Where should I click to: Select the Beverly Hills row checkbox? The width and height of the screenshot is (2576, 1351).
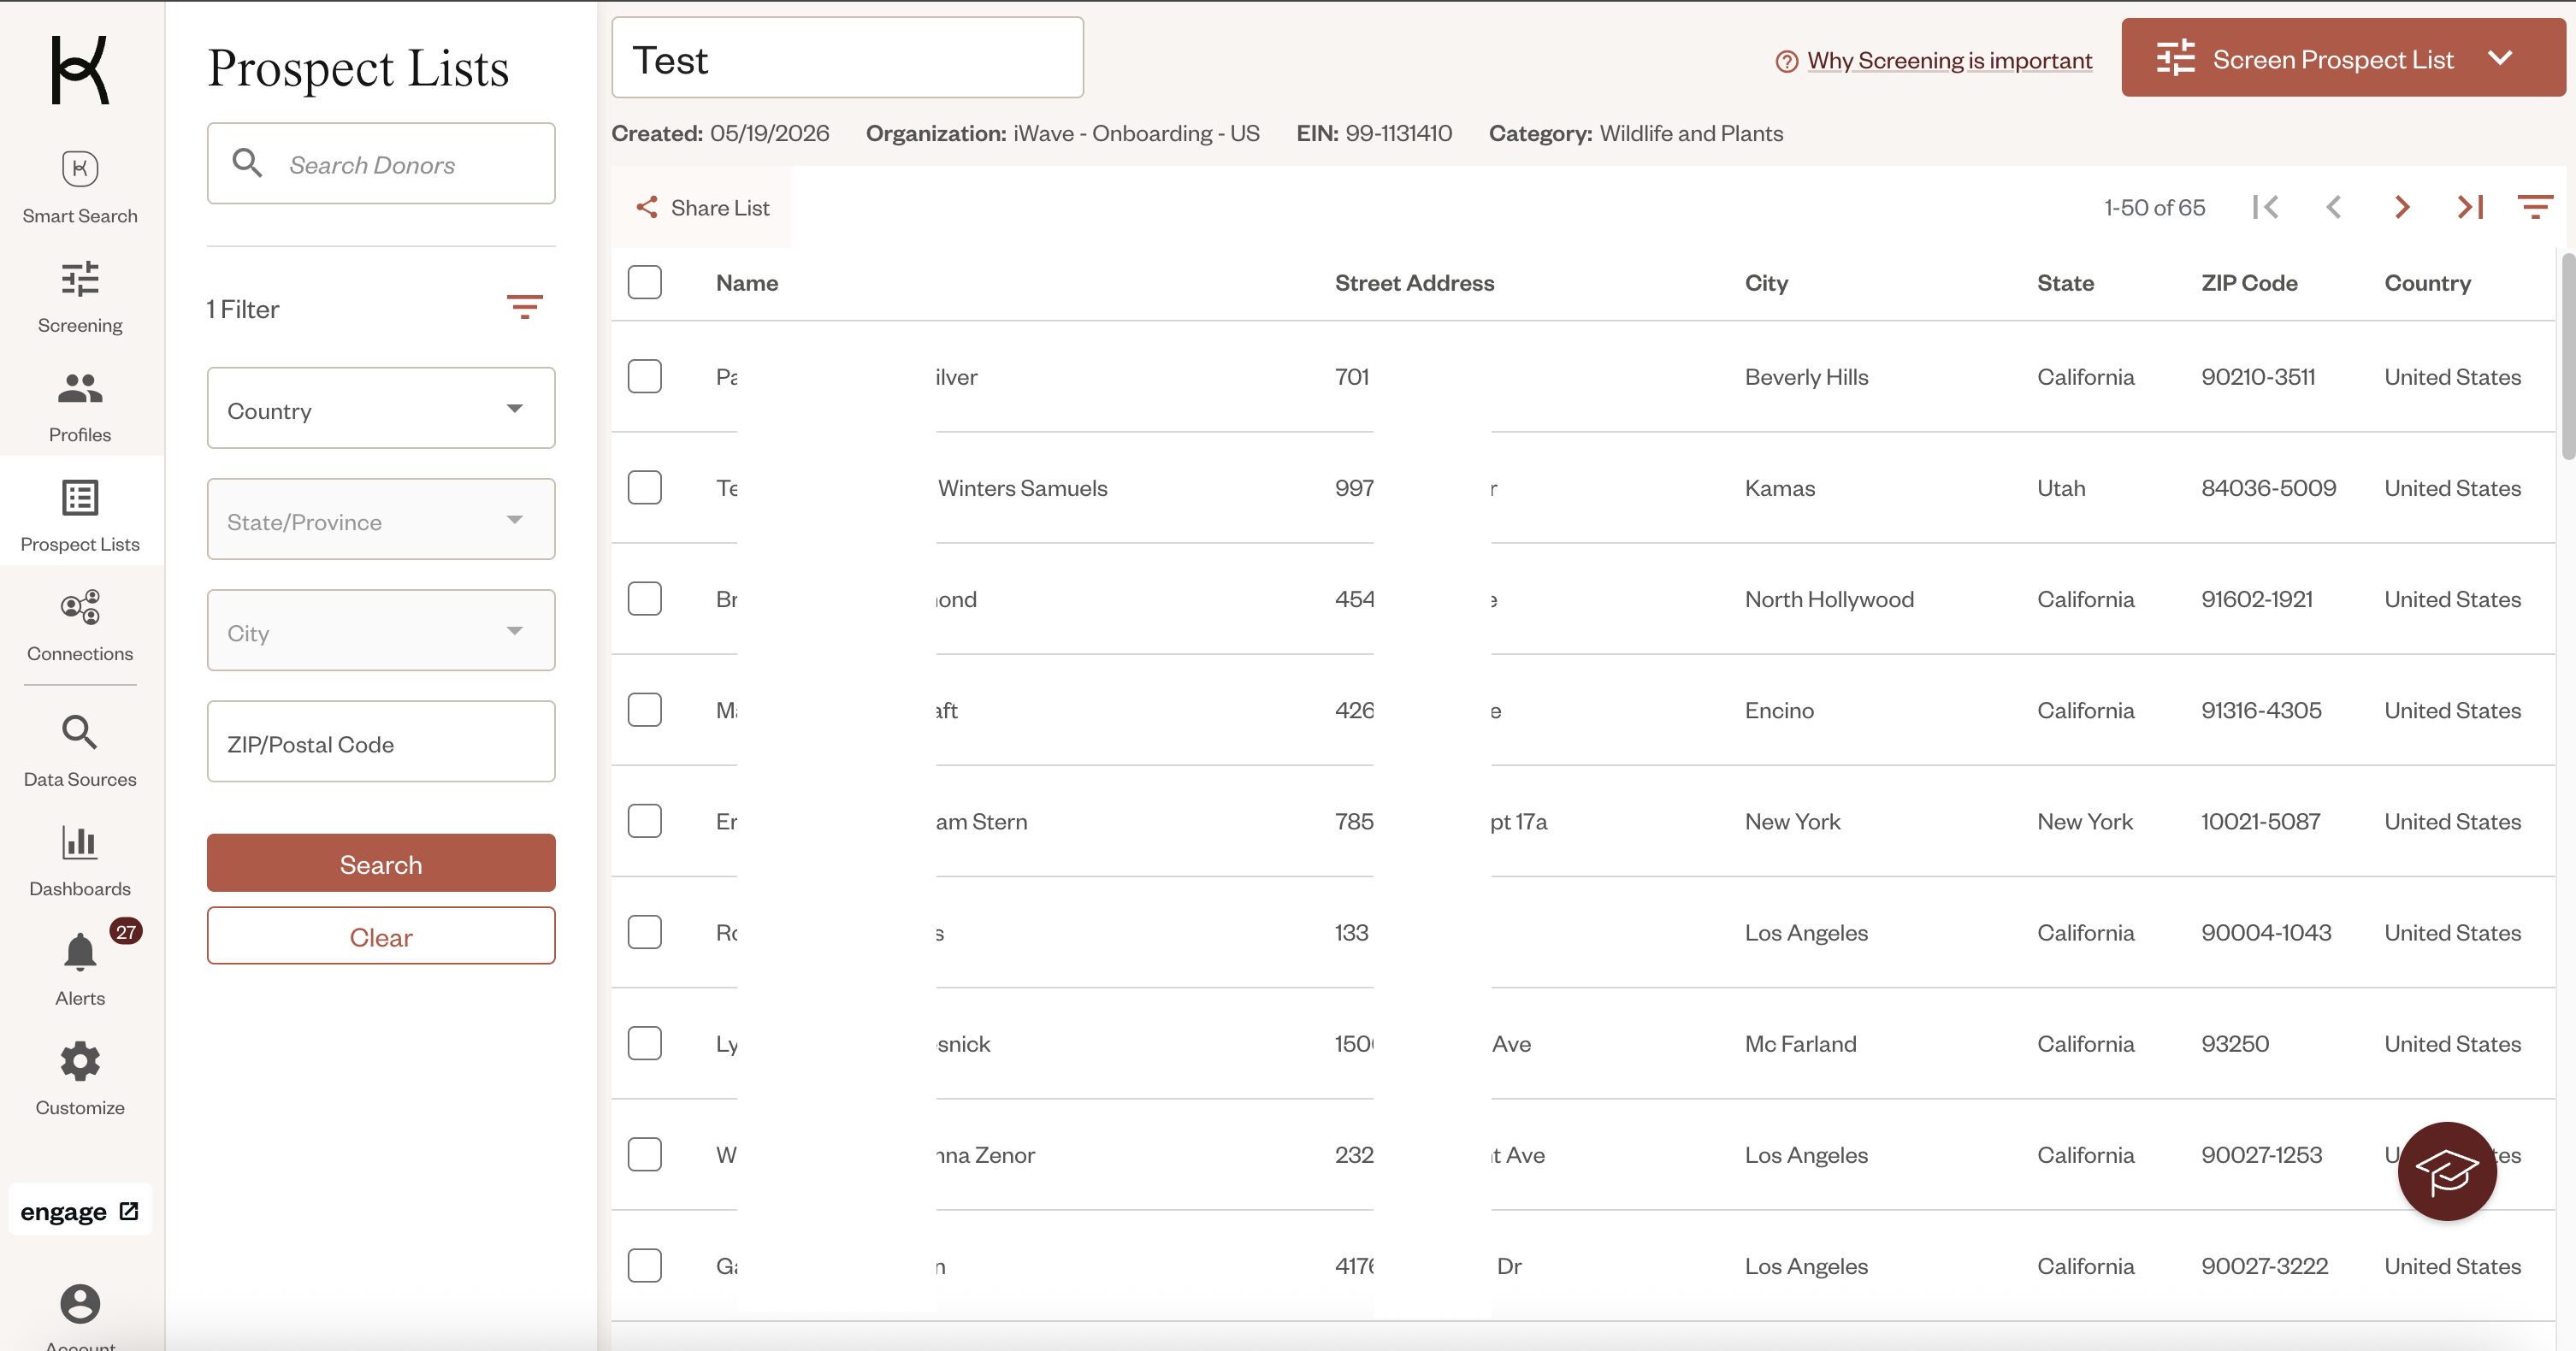[645, 376]
